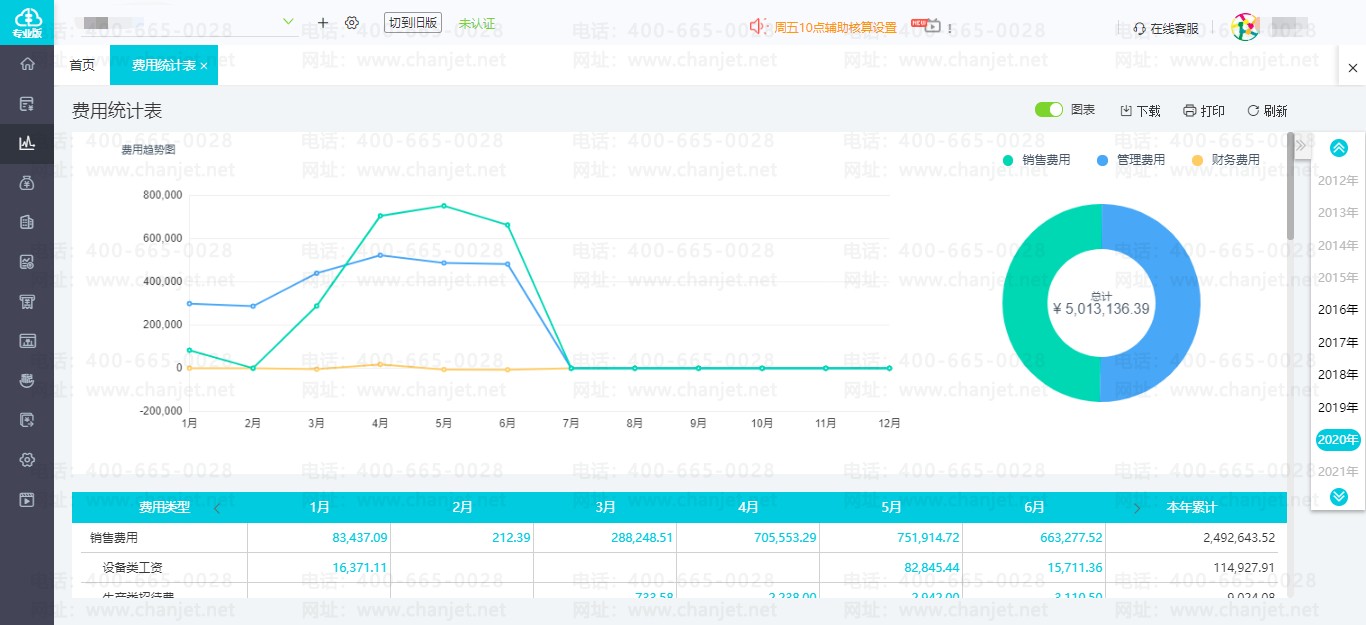Toggle 销售费用 legend series
The image size is (1366, 625).
[1037, 160]
